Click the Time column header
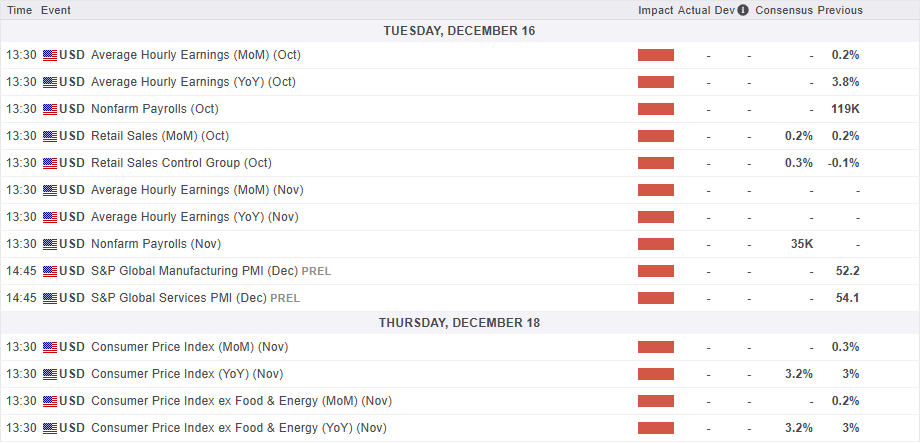 [20, 10]
